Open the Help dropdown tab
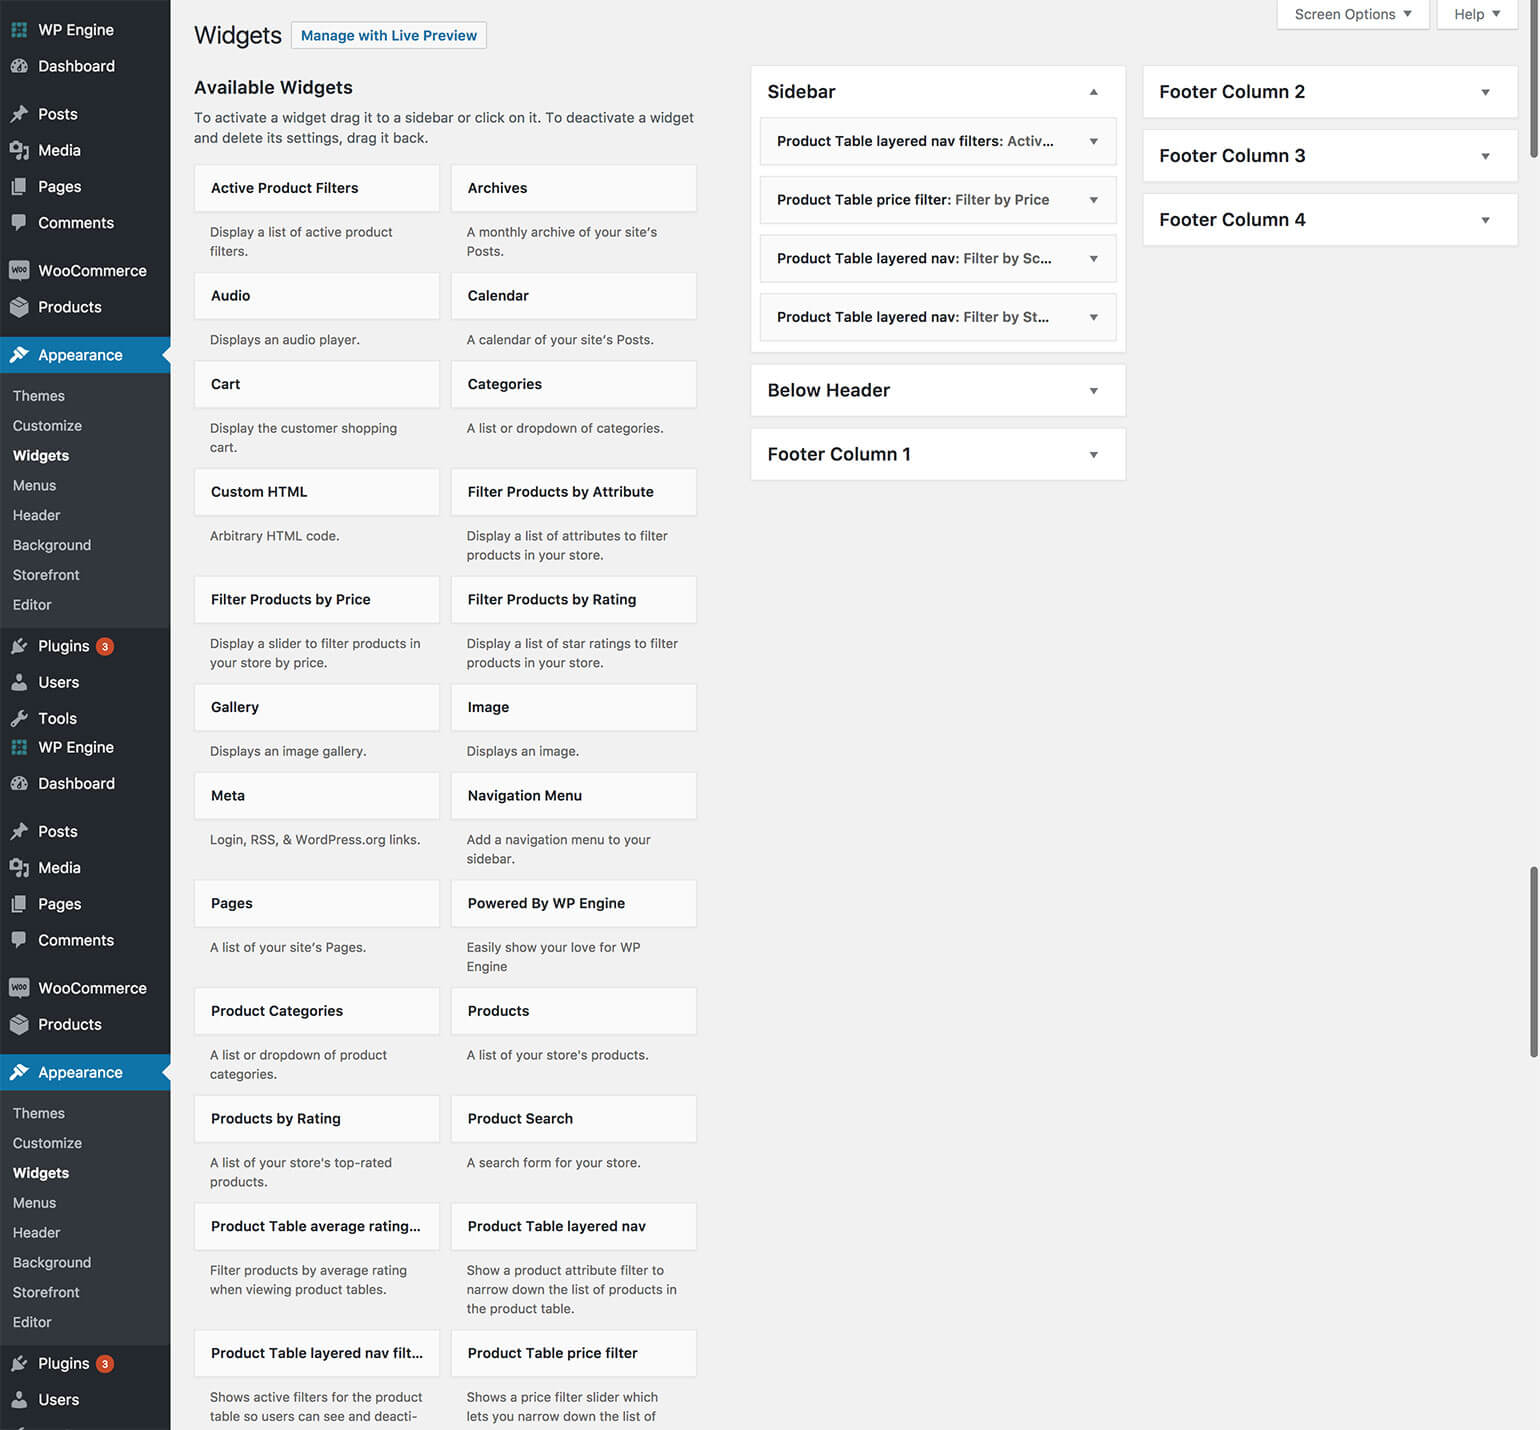 pyautogui.click(x=1476, y=14)
